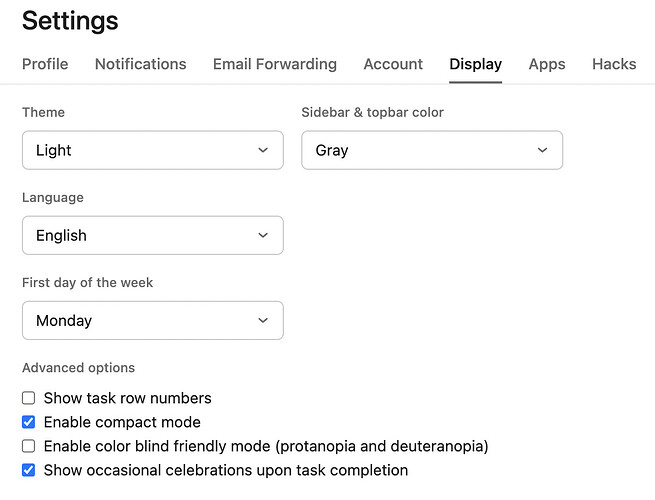This screenshot has width=655, height=500.
Task: Open the Language dropdown showing English
Action: pyautogui.click(x=153, y=235)
